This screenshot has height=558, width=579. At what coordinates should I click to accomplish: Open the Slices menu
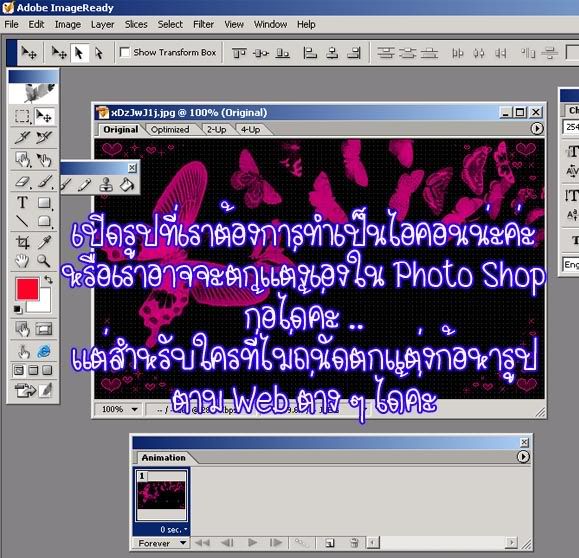pyautogui.click(x=136, y=24)
